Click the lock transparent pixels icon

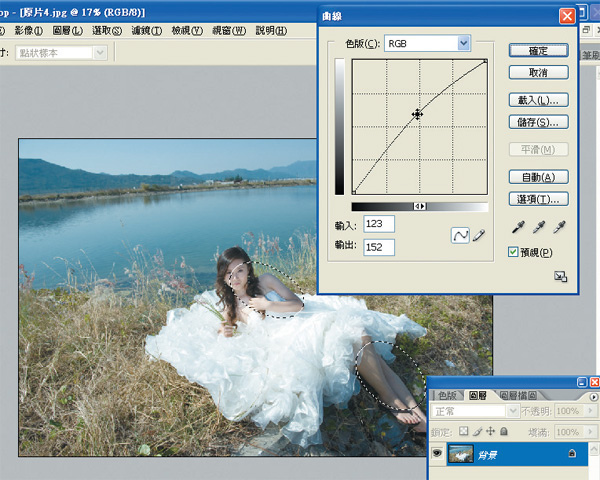463,431
